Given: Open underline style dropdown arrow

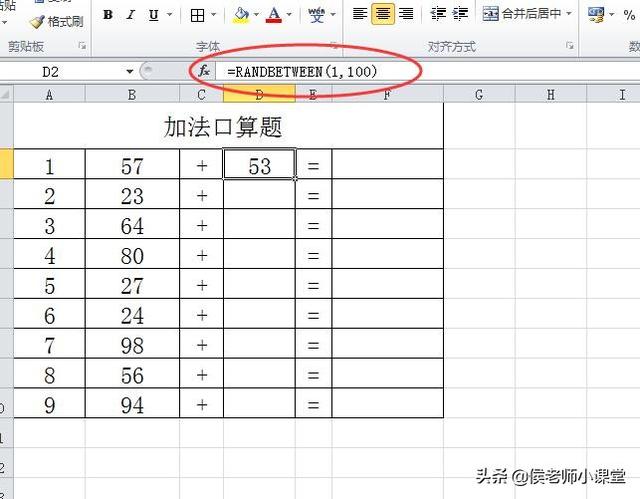Looking at the screenshot, I should [169, 15].
